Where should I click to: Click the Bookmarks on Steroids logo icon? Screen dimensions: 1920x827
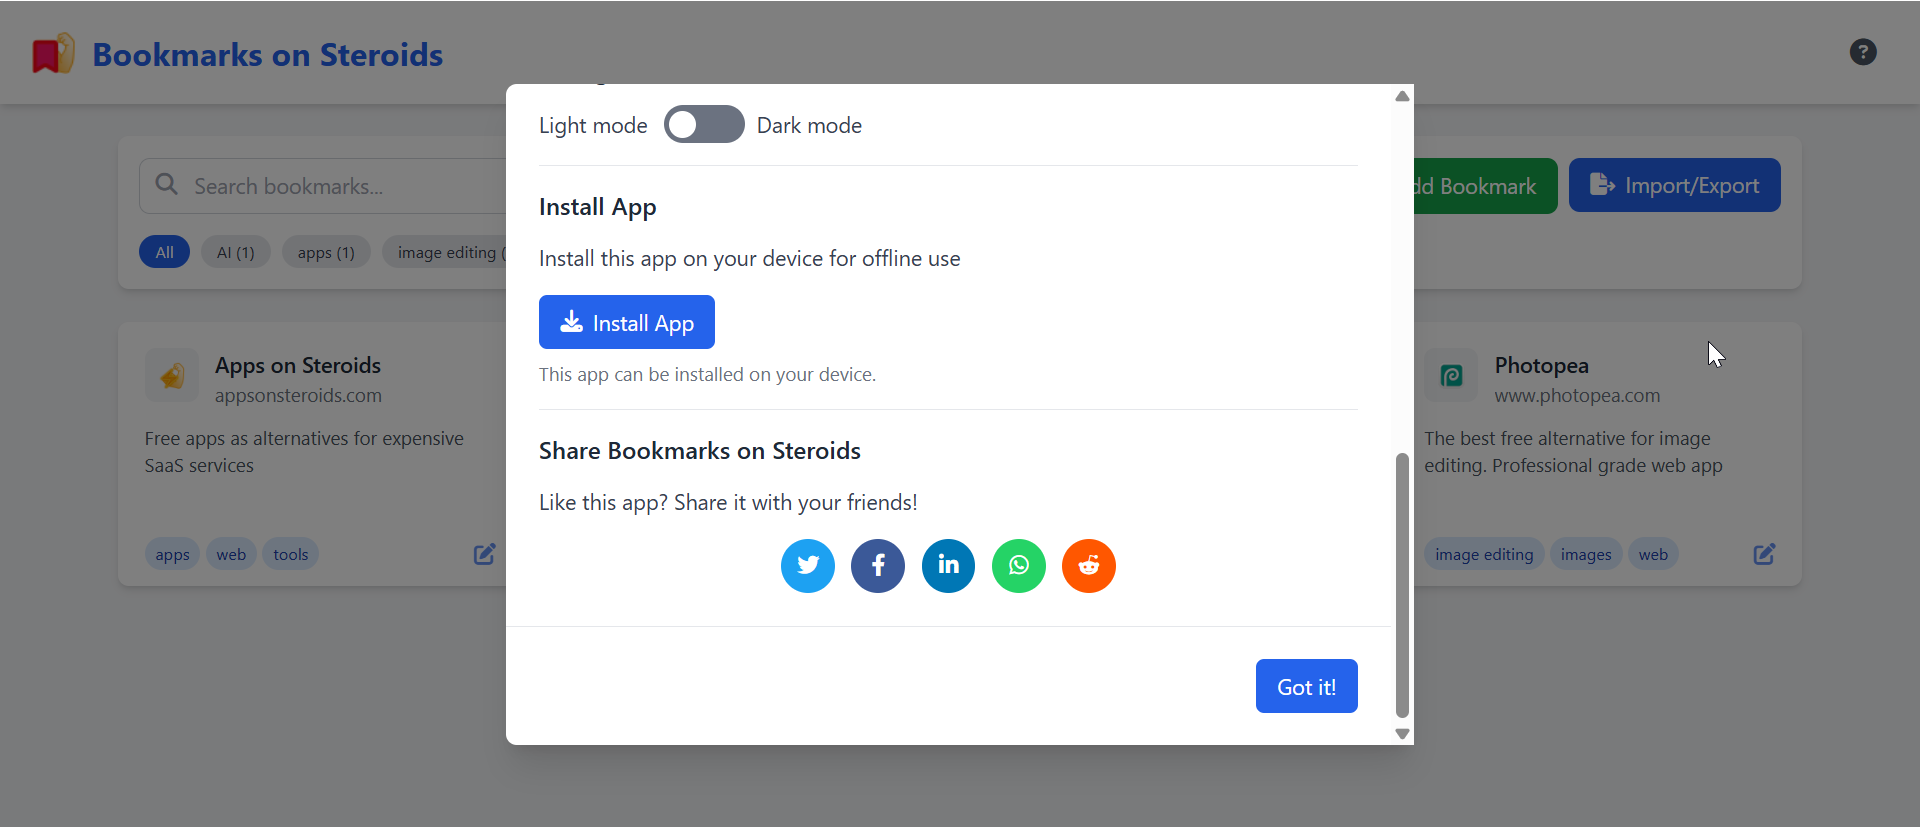(x=54, y=54)
